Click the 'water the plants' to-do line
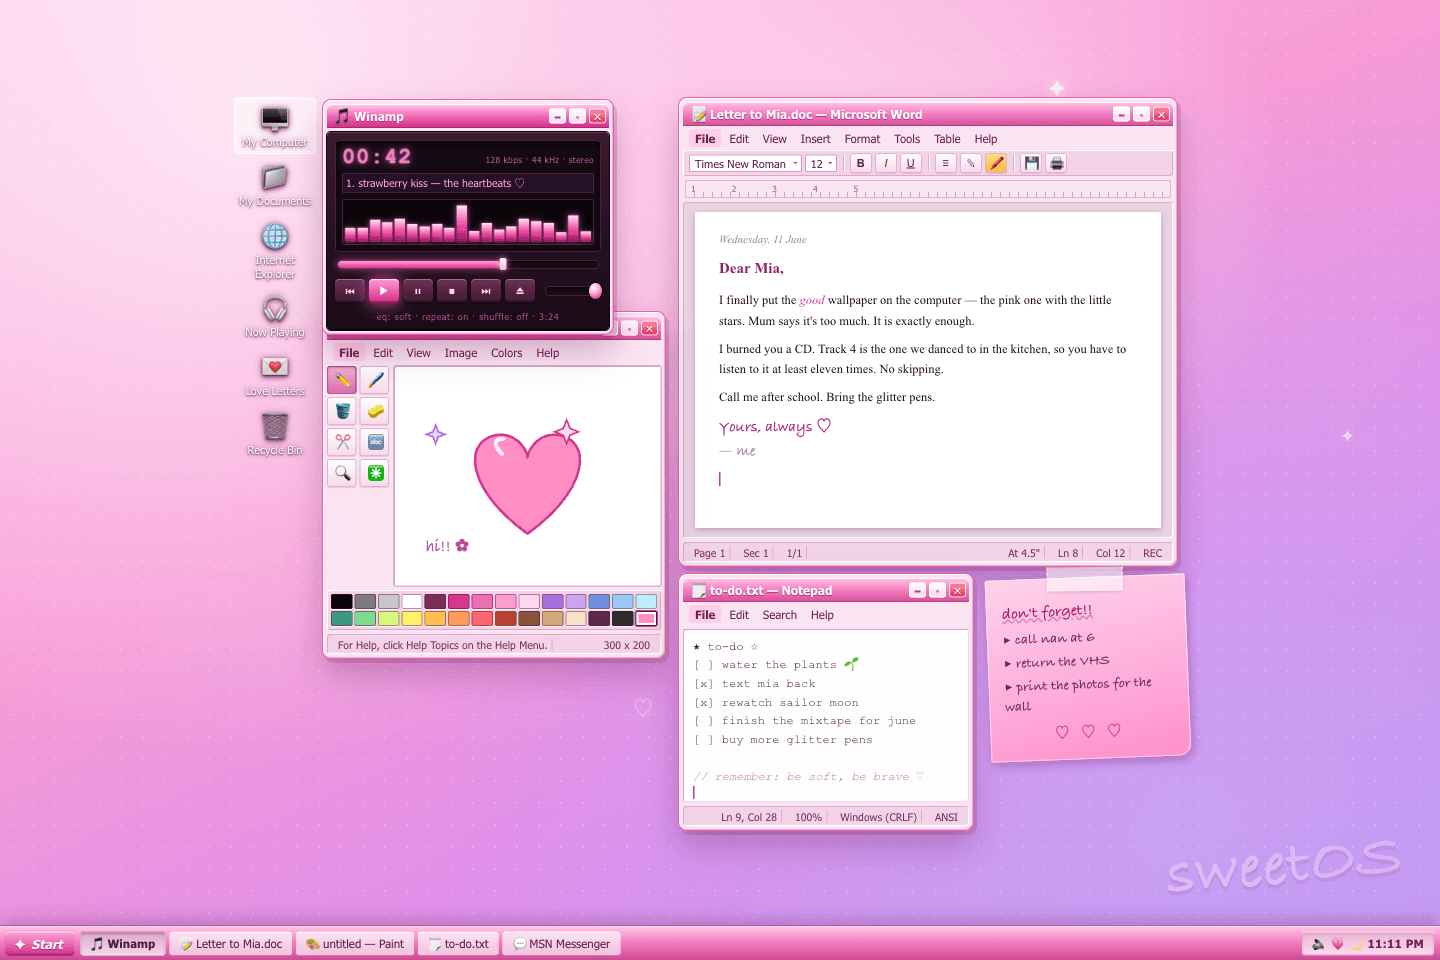 point(777,665)
